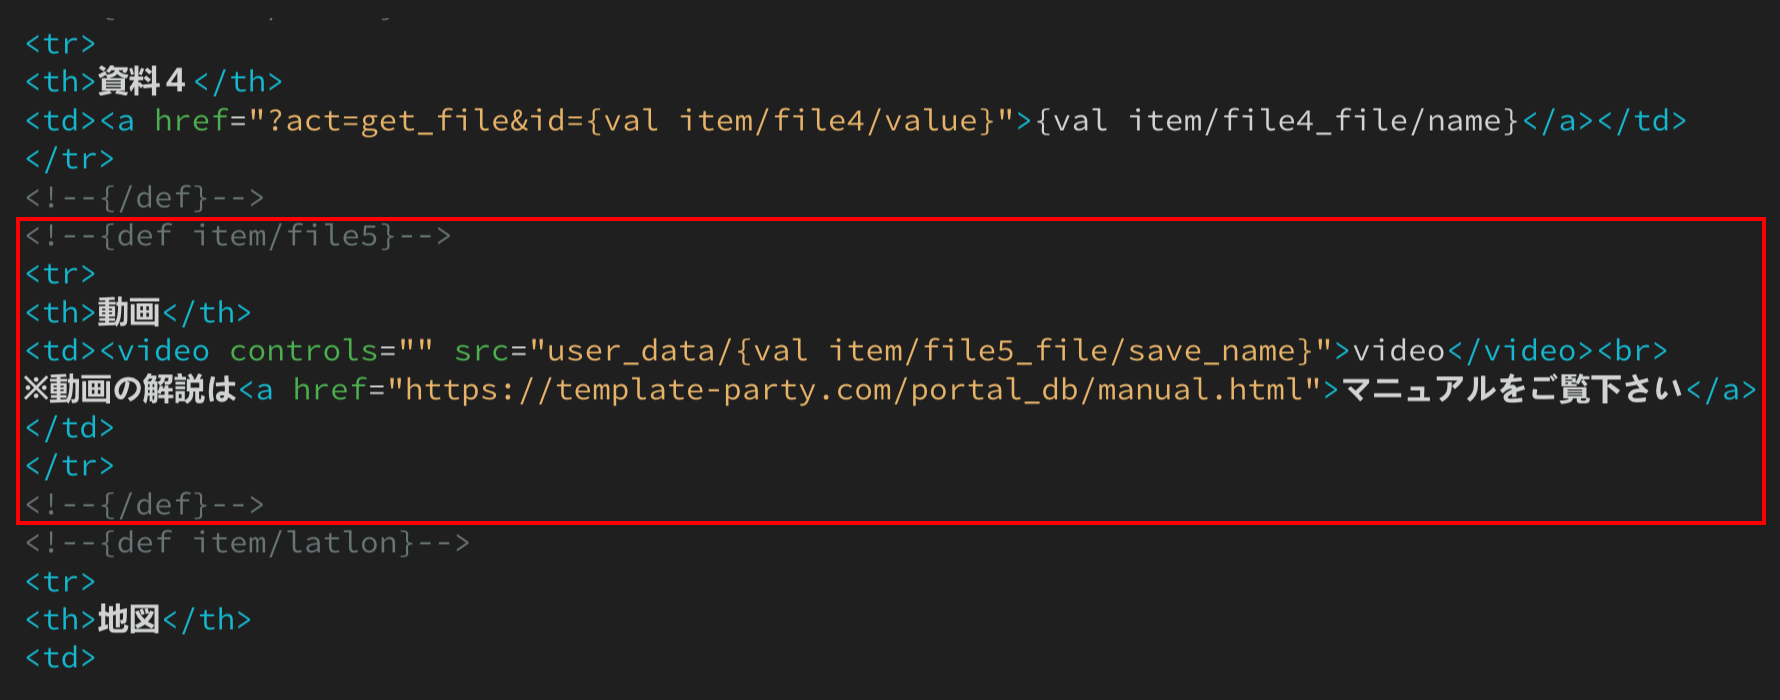Image resolution: width=1780 pixels, height=700 pixels.
Task: Click the last opening td tag
Action: point(60,658)
